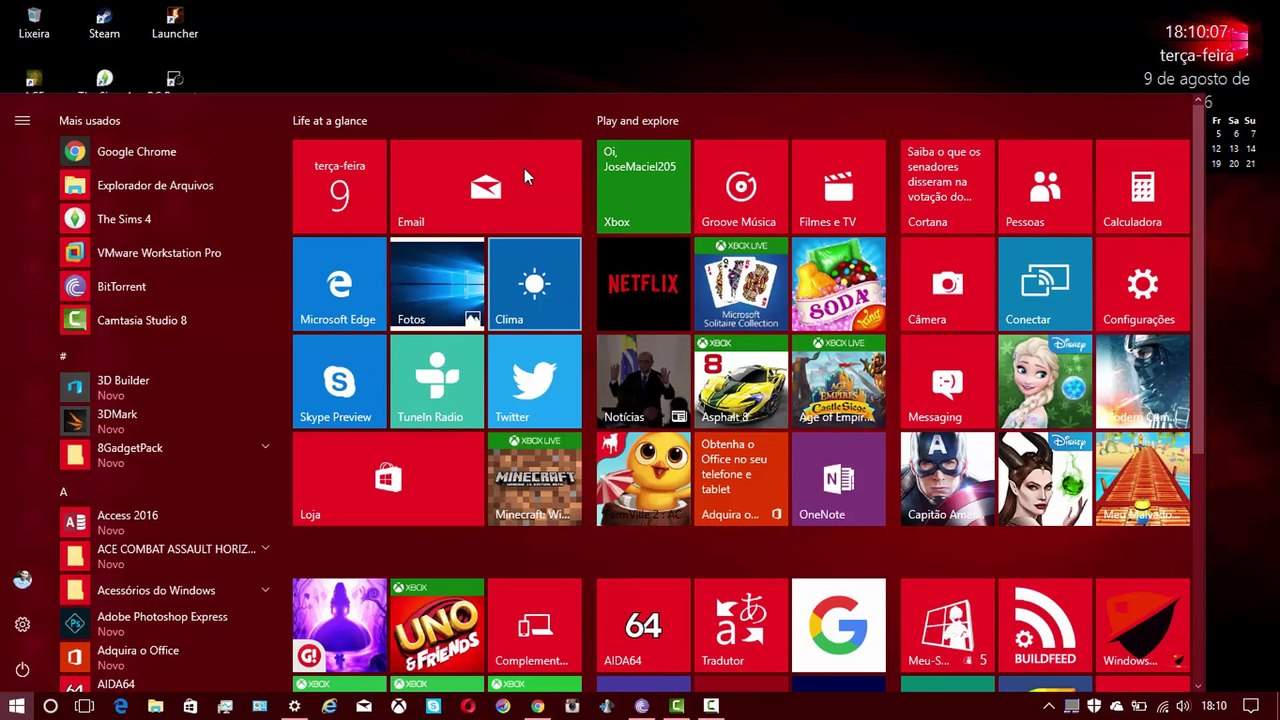
Task: Open the Loja store tile
Action: (388, 479)
